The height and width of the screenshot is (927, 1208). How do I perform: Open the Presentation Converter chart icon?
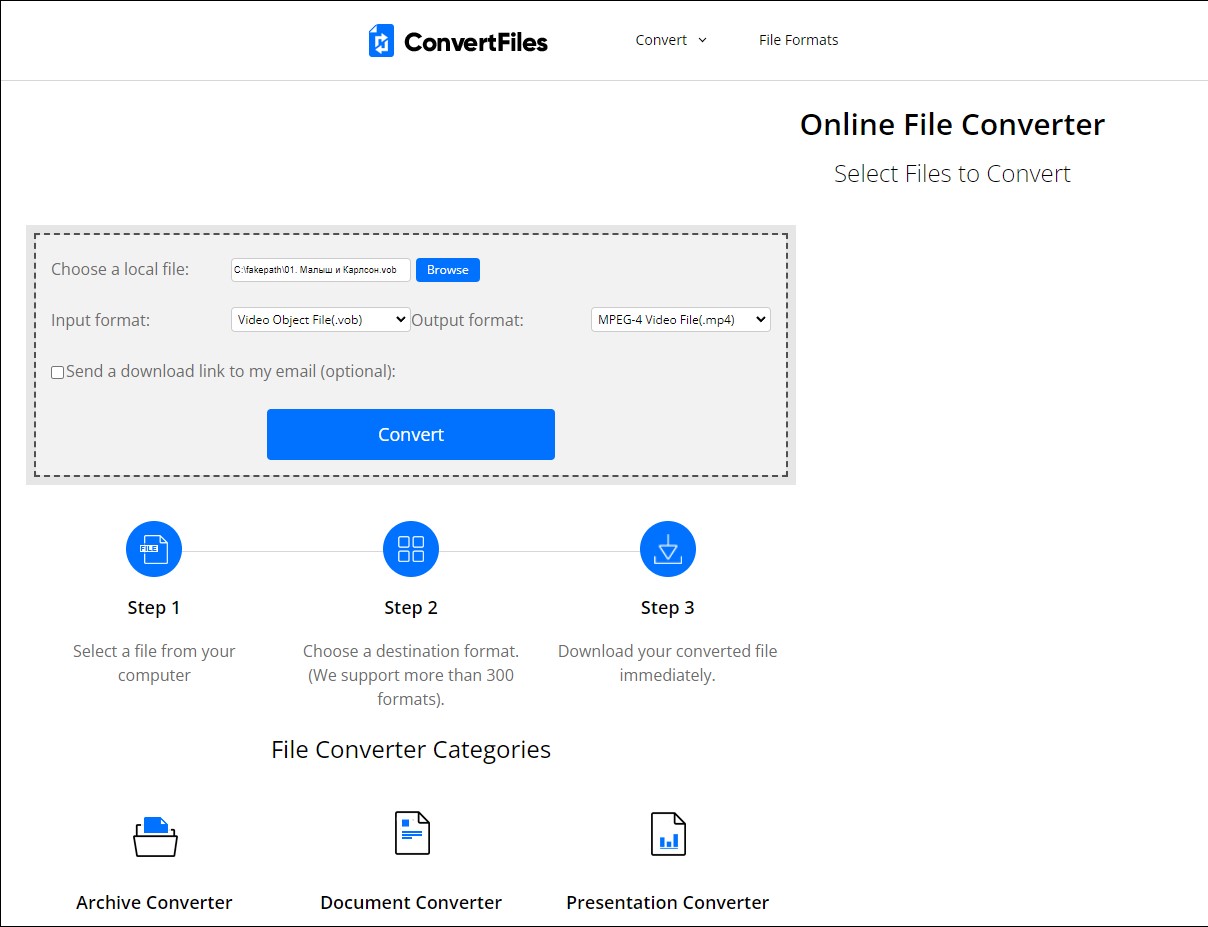pos(668,833)
